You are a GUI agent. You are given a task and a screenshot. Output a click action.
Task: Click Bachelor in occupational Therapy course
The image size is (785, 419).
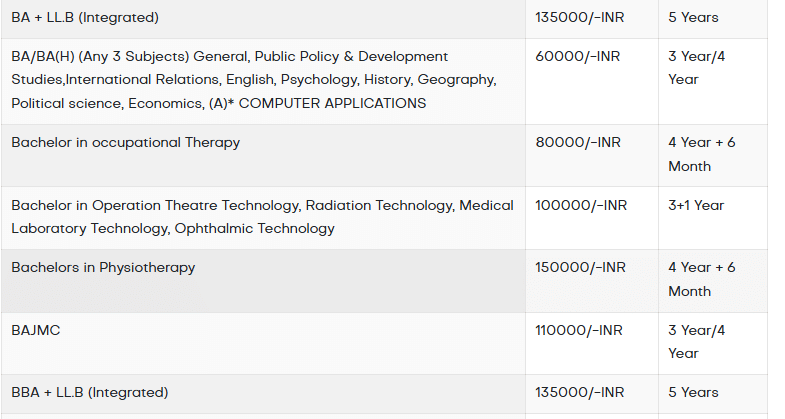pos(126,143)
